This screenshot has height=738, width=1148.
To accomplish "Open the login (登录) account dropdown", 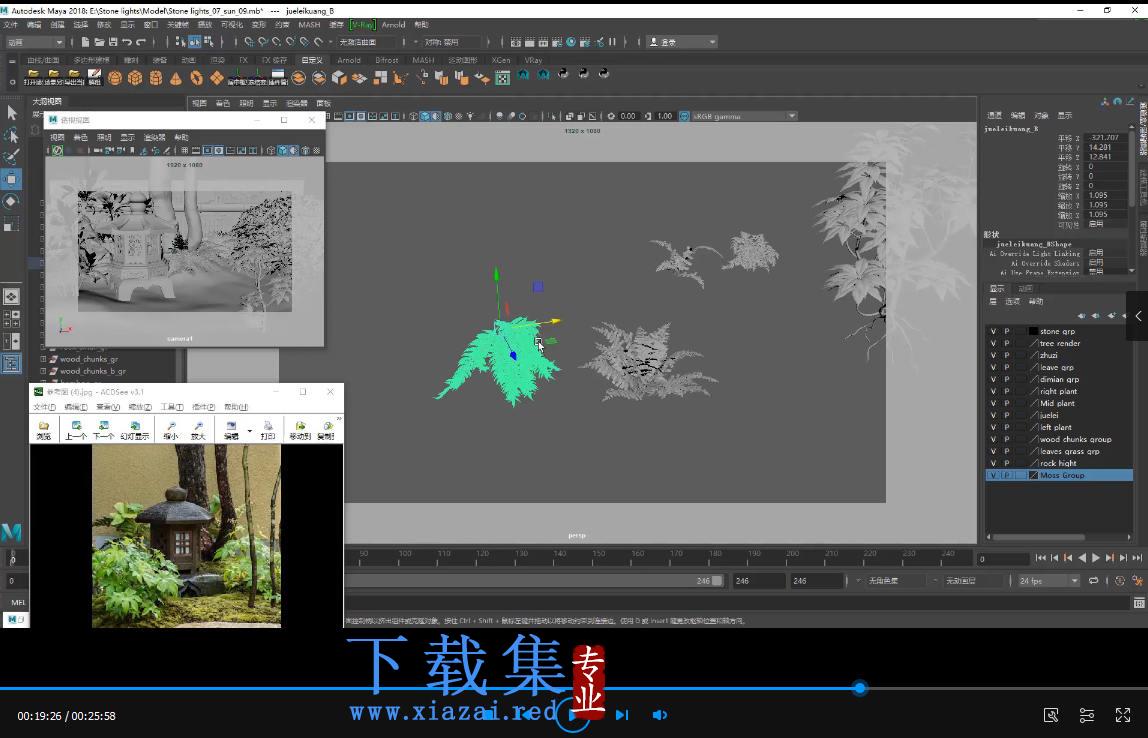I will [682, 42].
